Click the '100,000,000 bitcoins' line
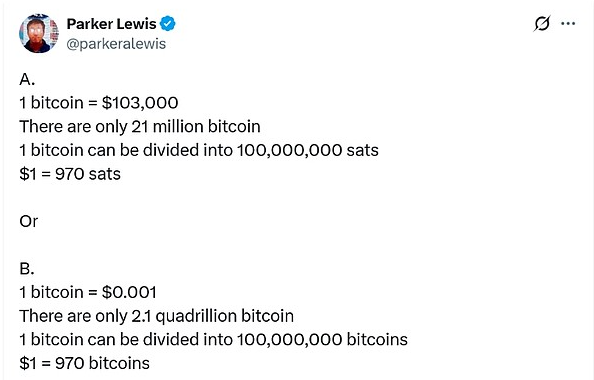 click(214, 339)
